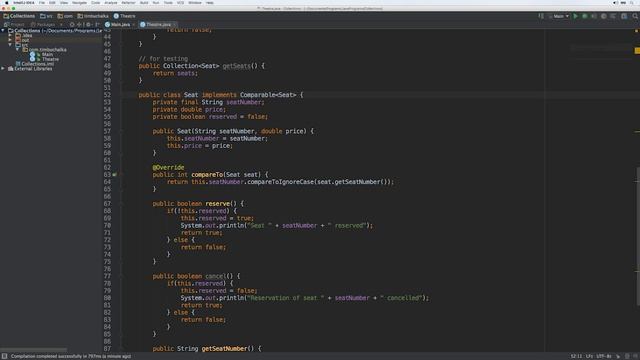Expand the out folder

tap(11, 40)
